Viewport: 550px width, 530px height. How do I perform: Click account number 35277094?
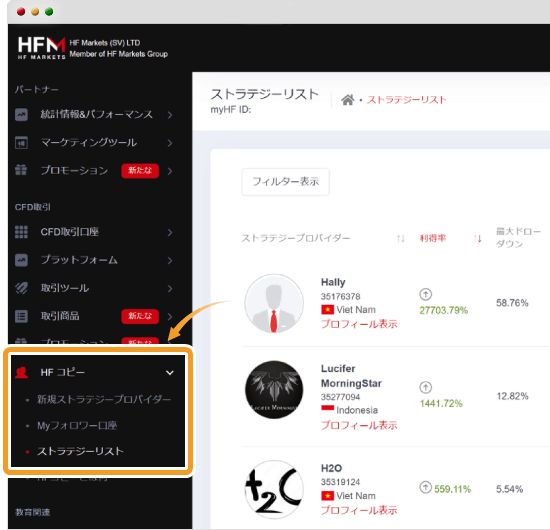(x=341, y=397)
